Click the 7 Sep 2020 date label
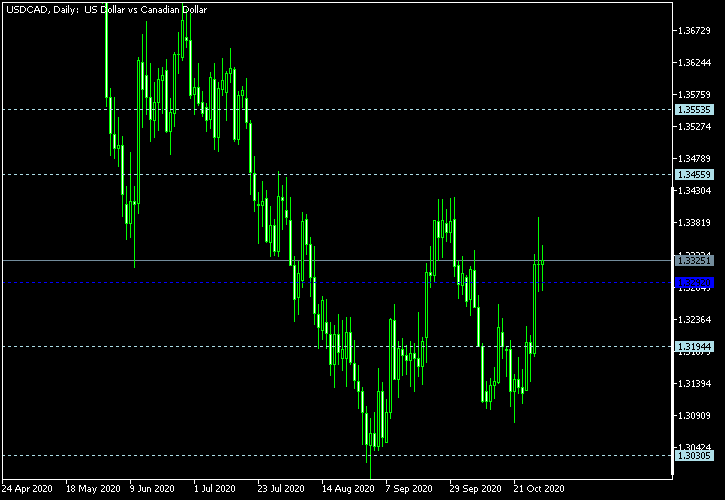 (x=409, y=488)
